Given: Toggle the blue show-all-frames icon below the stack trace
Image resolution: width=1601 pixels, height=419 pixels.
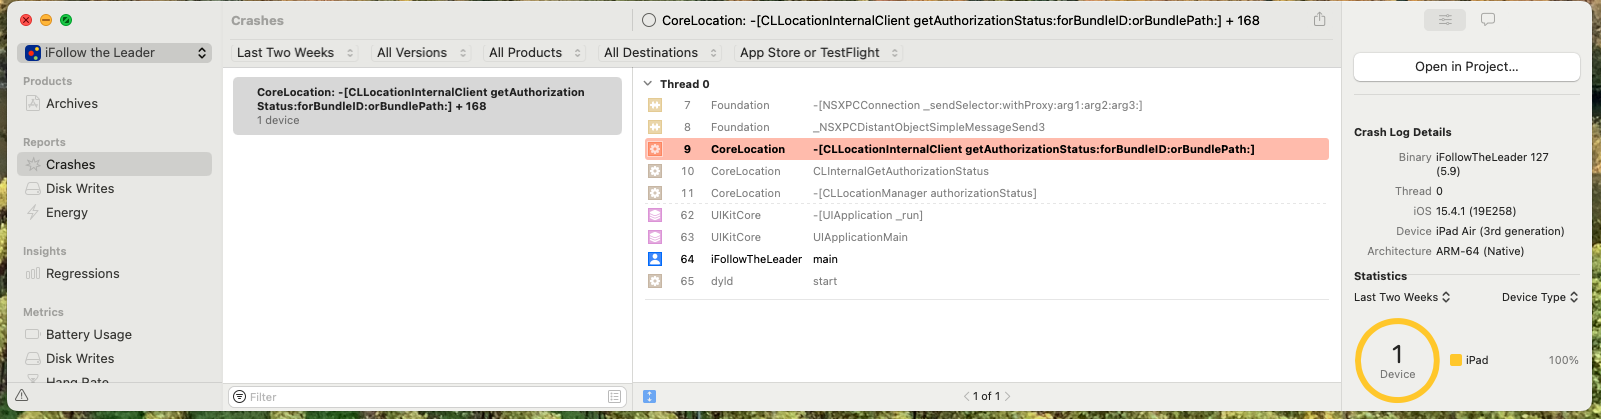Looking at the screenshot, I should pos(649,397).
